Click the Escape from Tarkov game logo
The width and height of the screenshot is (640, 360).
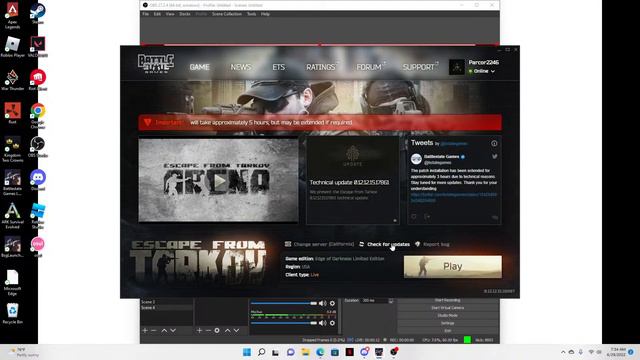click(198, 262)
